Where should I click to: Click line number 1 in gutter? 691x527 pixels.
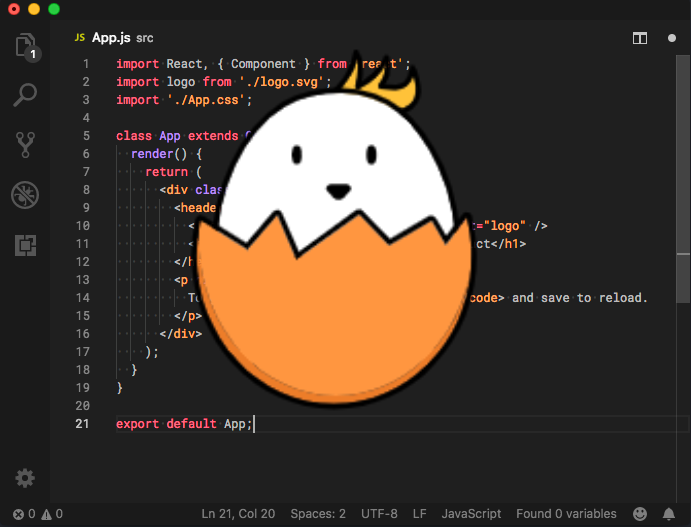coord(86,64)
